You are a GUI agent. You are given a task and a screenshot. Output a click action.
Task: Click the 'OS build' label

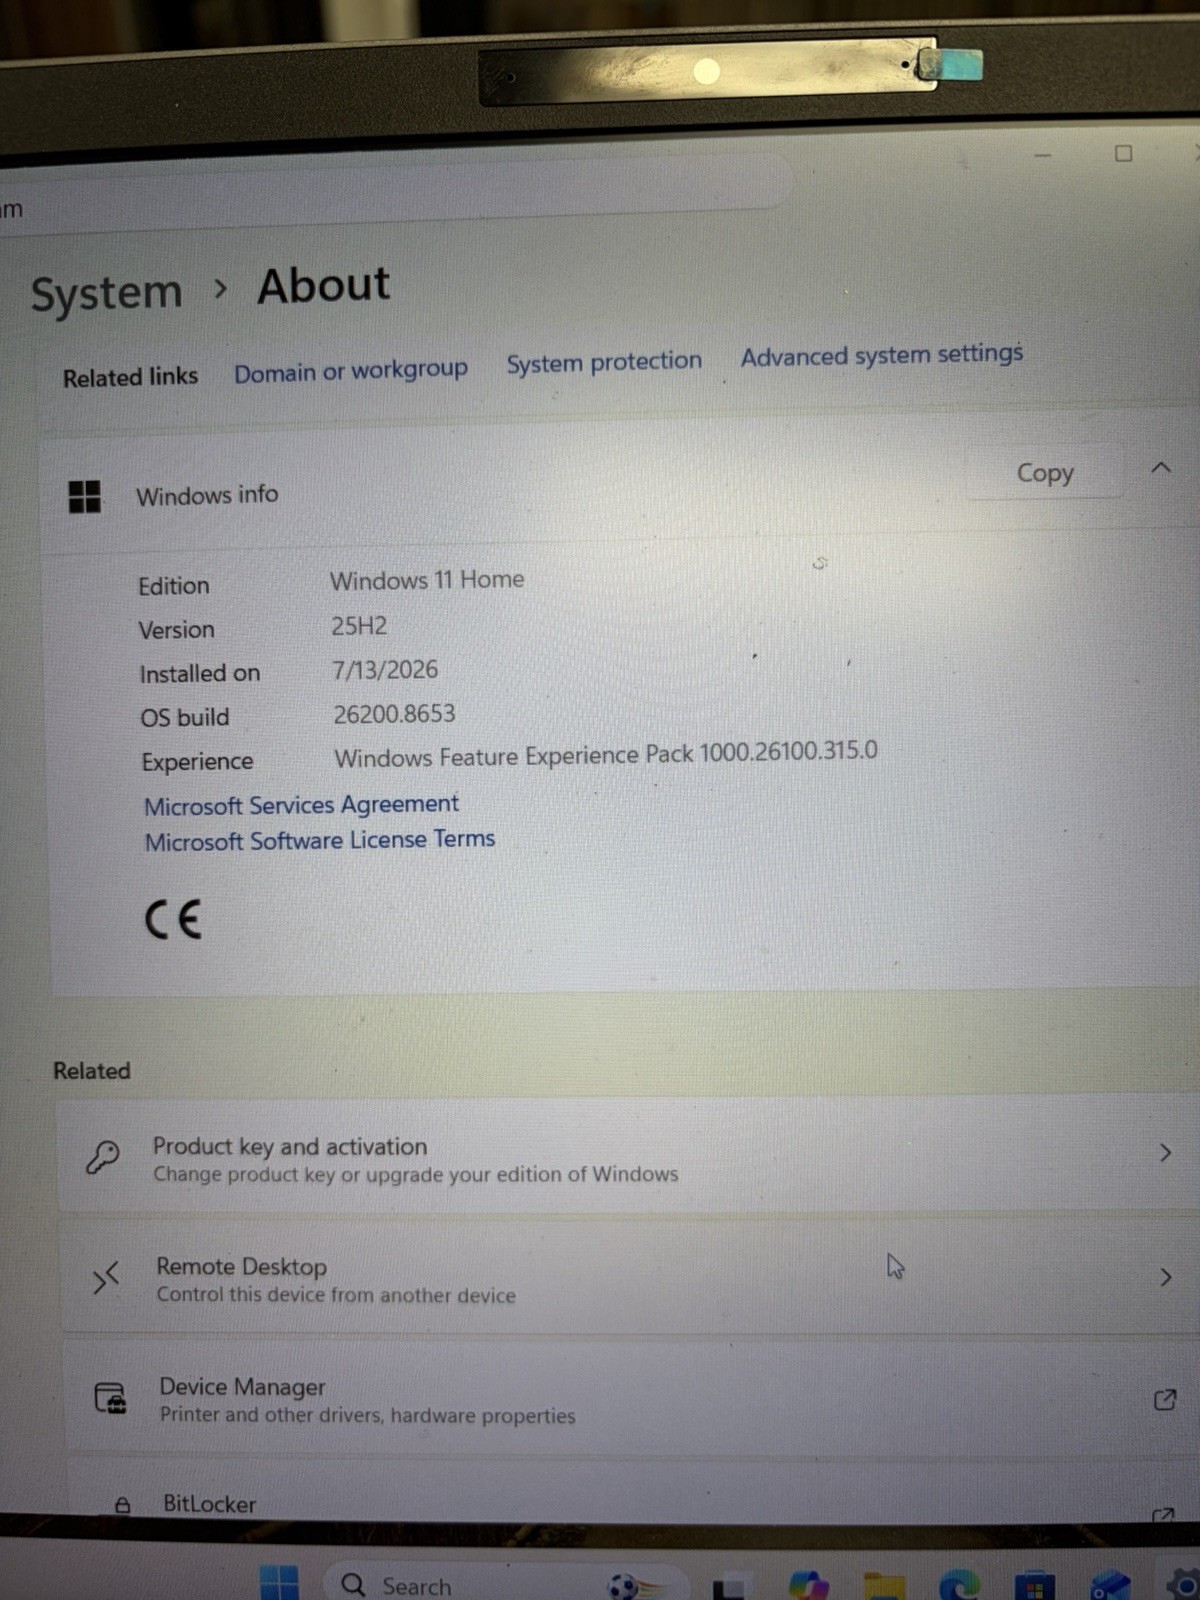pyautogui.click(x=185, y=718)
